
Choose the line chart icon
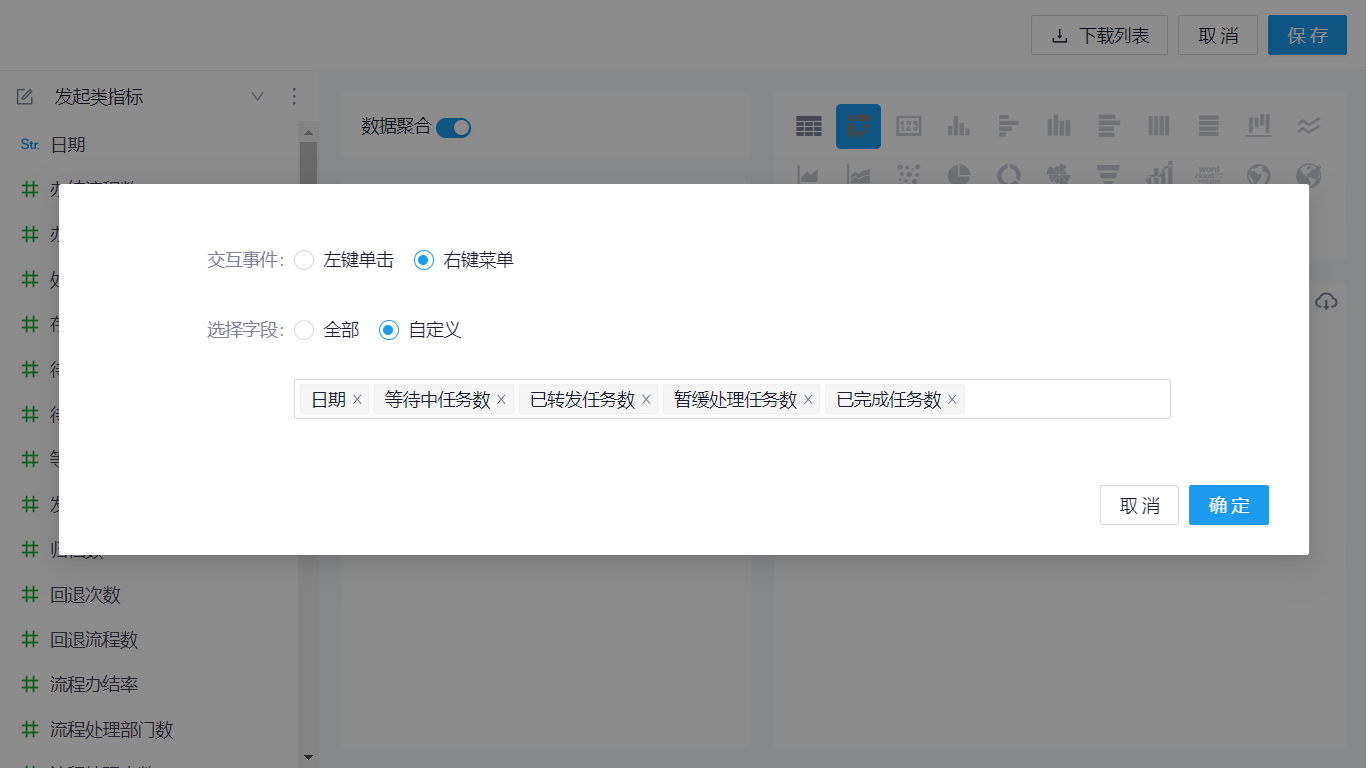[1308, 126]
